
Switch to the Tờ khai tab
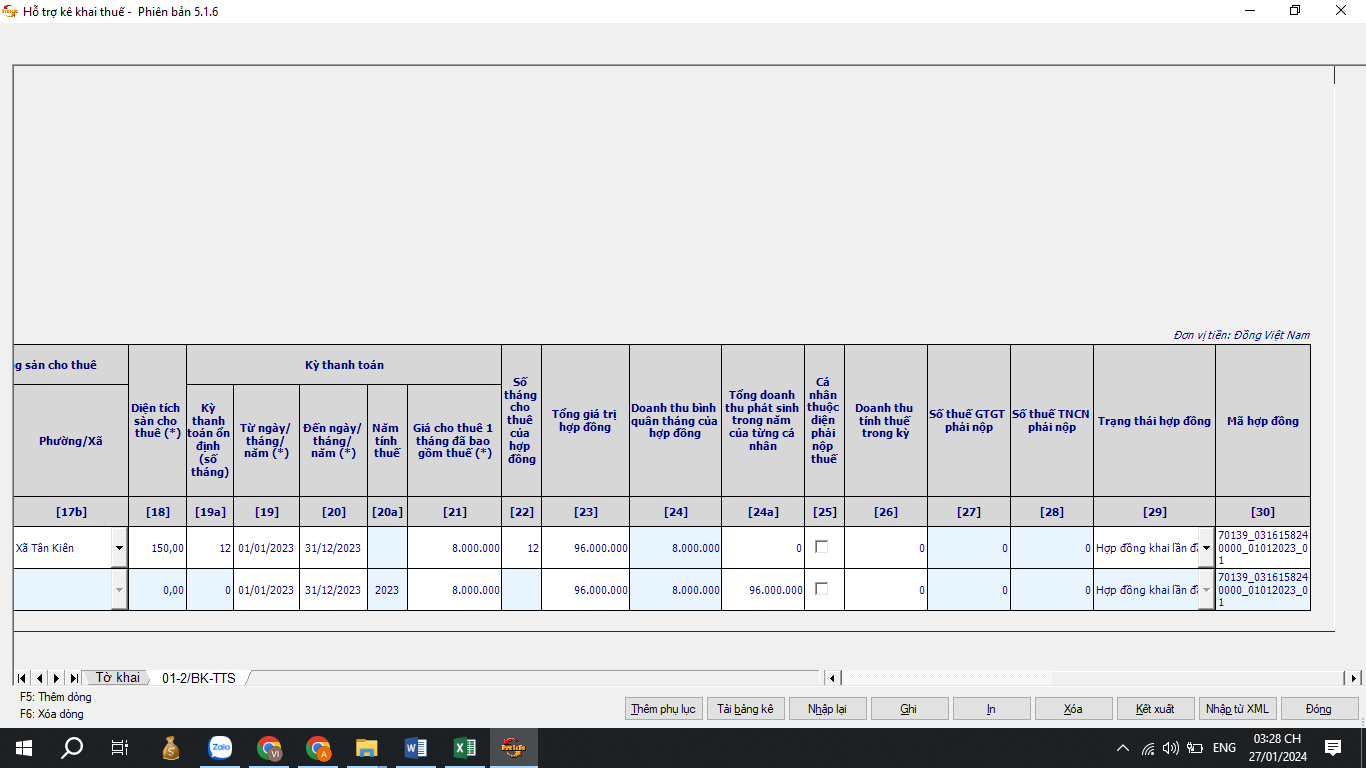click(x=117, y=678)
